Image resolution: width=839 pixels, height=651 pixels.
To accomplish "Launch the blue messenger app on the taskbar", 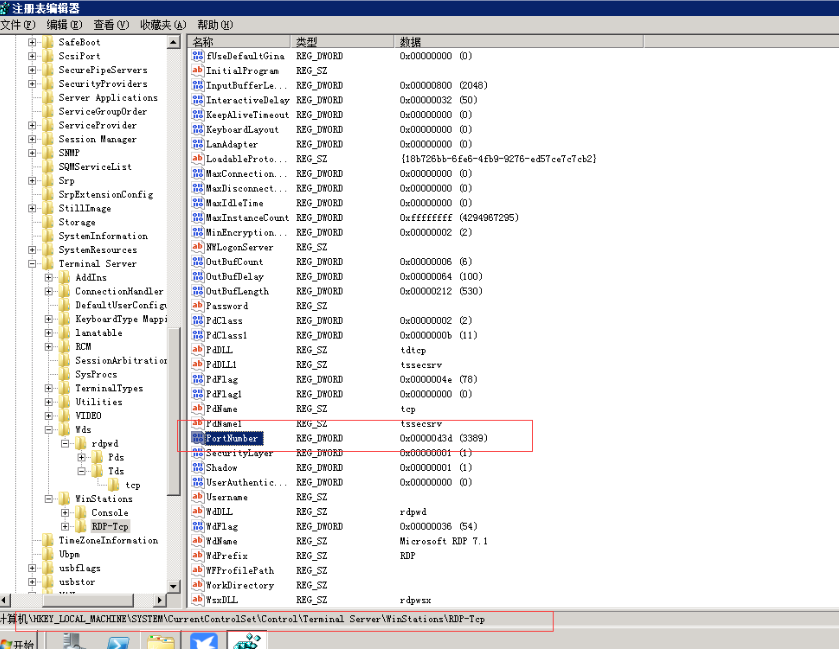I will [x=203, y=641].
